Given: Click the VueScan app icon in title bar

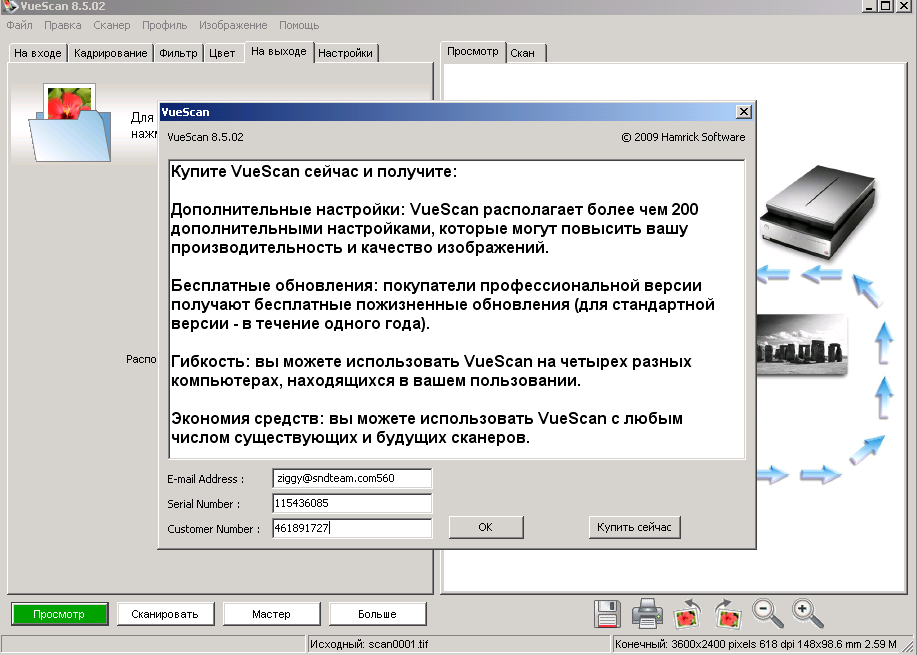Looking at the screenshot, I should tap(10, 6).
